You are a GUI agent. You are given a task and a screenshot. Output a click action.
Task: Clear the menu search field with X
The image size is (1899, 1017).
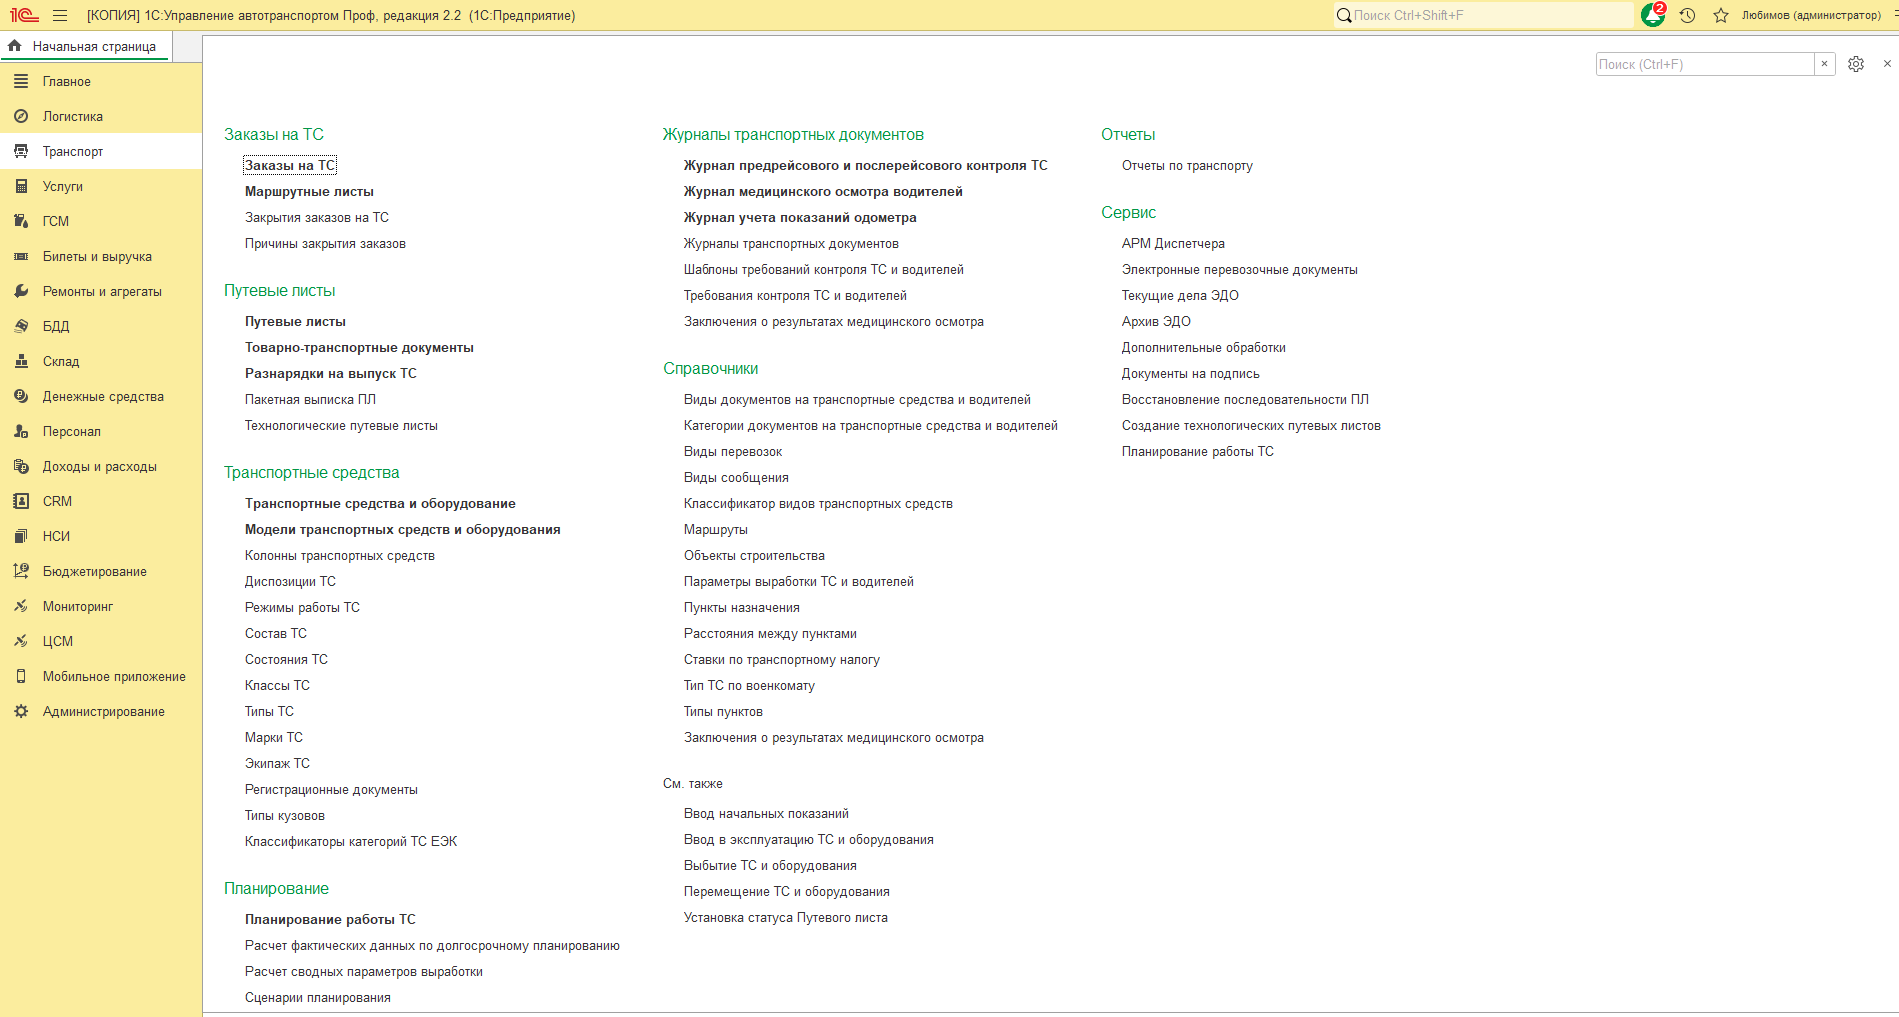click(1824, 64)
